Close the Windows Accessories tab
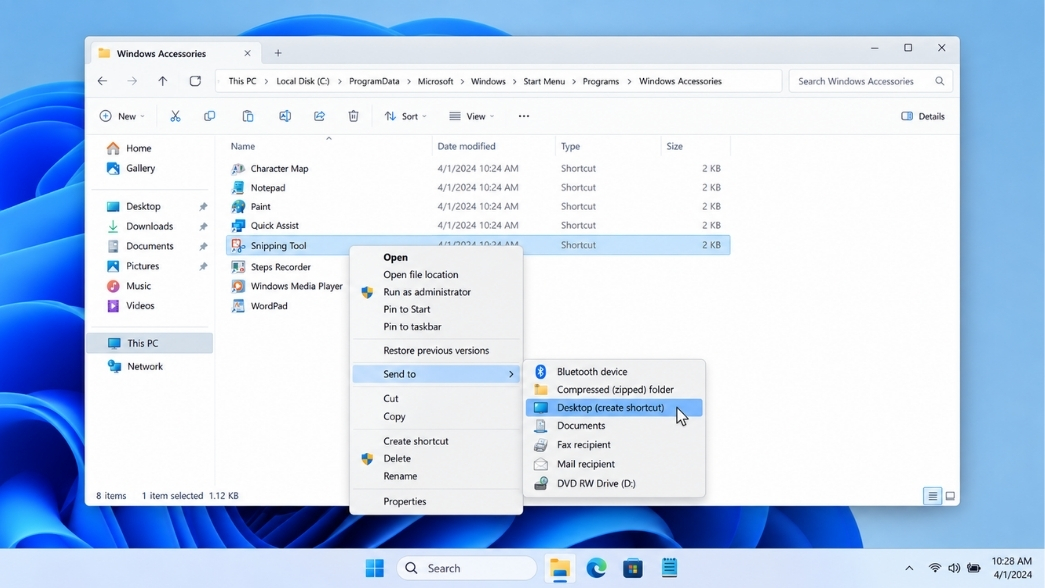This screenshot has height=588, width=1045. [247, 53]
